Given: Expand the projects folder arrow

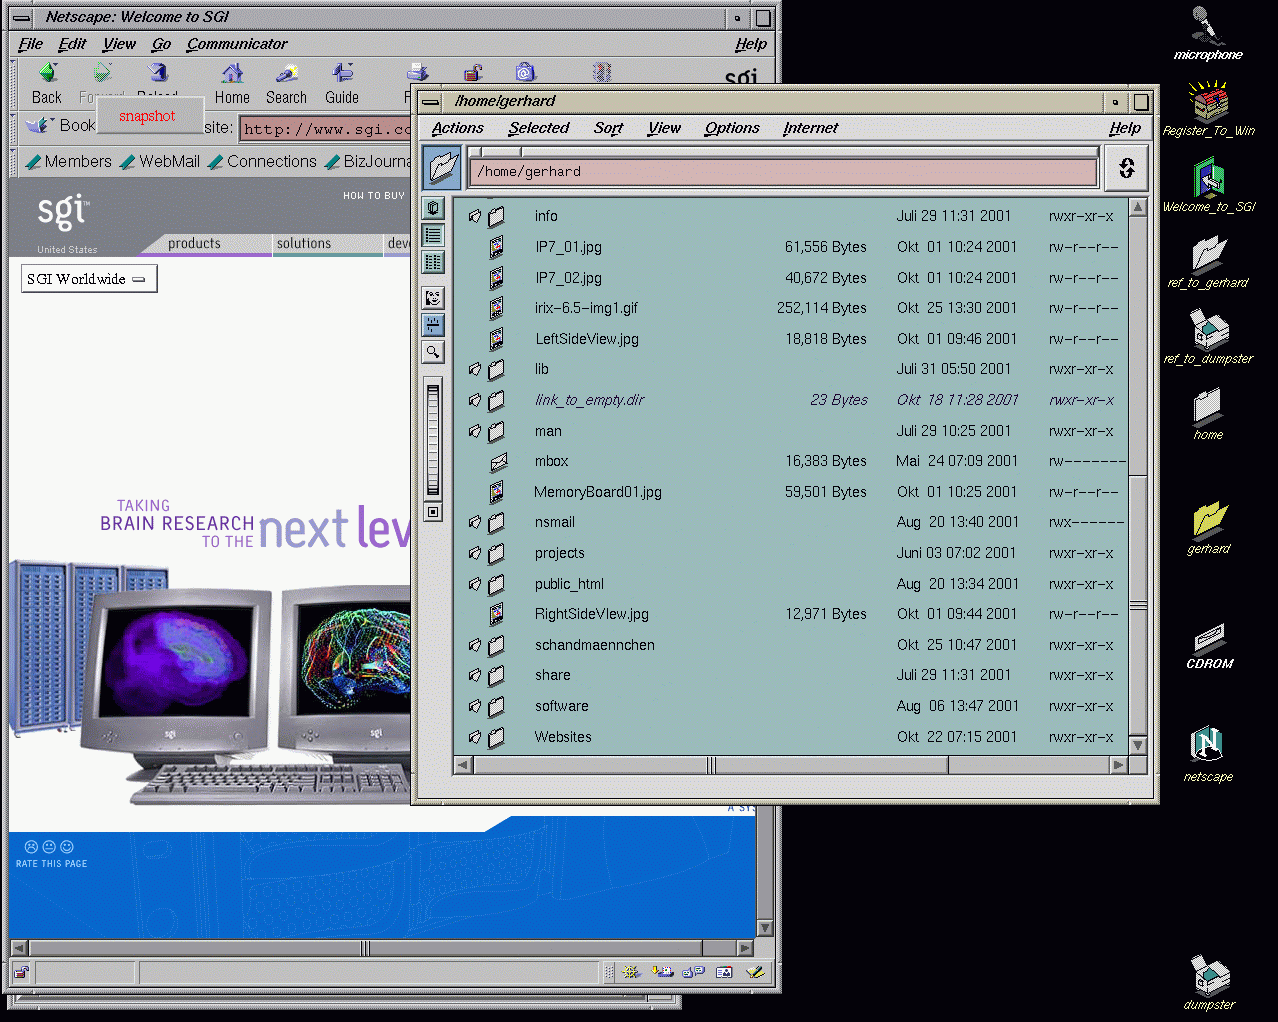Looking at the screenshot, I should pyautogui.click(x=475, y=553).
